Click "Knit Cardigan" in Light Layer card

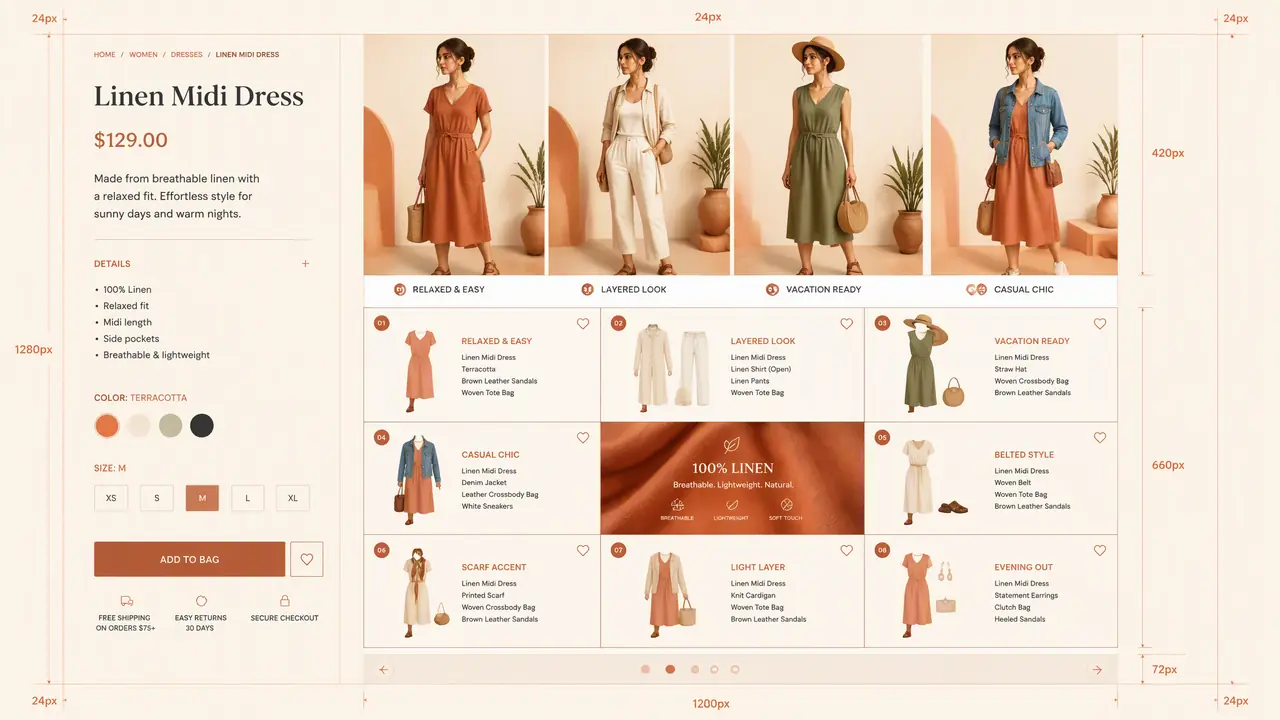click(x=753, y=596)
